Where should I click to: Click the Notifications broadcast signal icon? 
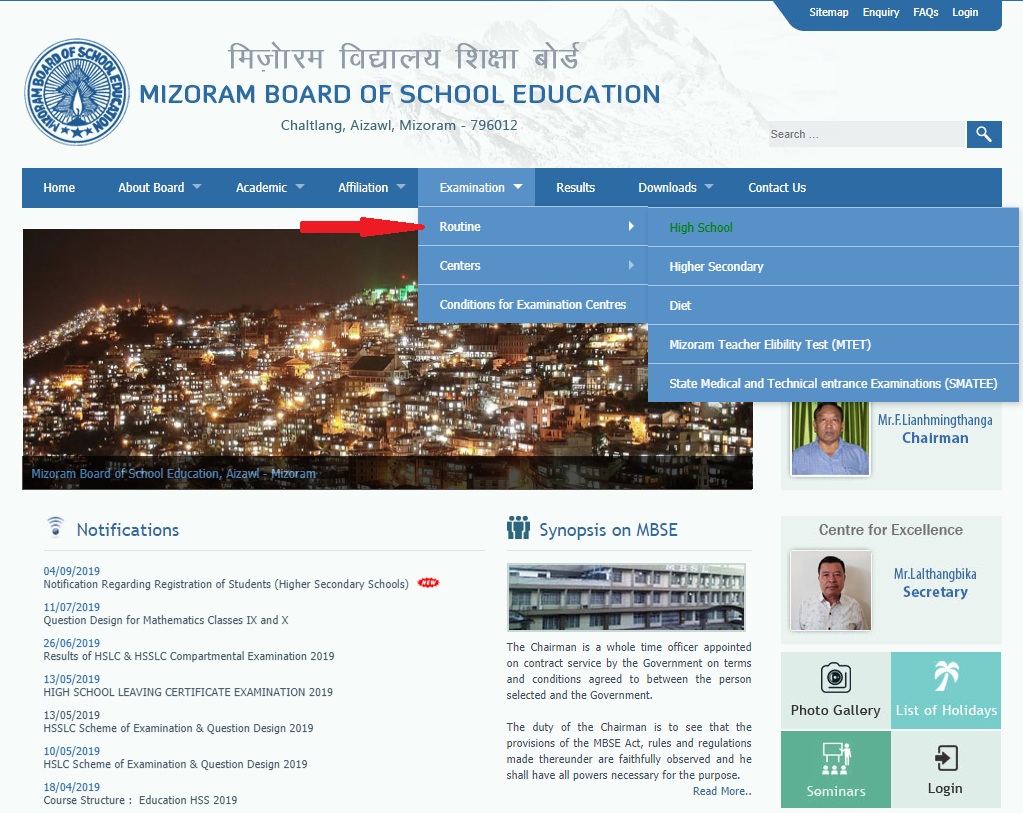55,528
